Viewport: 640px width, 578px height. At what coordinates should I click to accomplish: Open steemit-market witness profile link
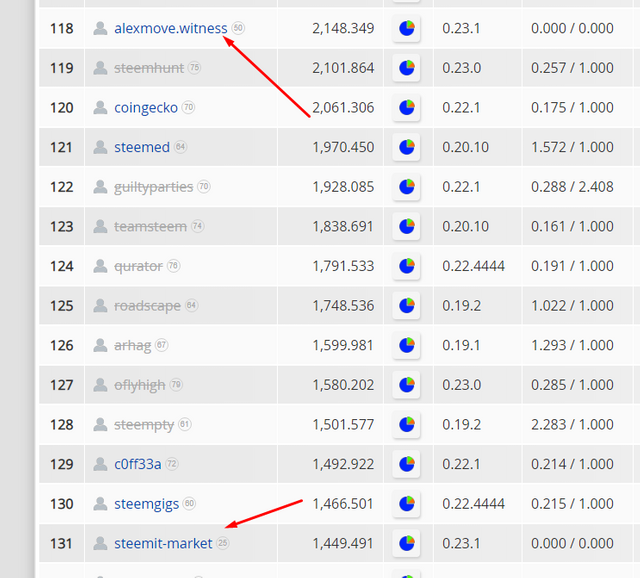(x=163, y=543)
